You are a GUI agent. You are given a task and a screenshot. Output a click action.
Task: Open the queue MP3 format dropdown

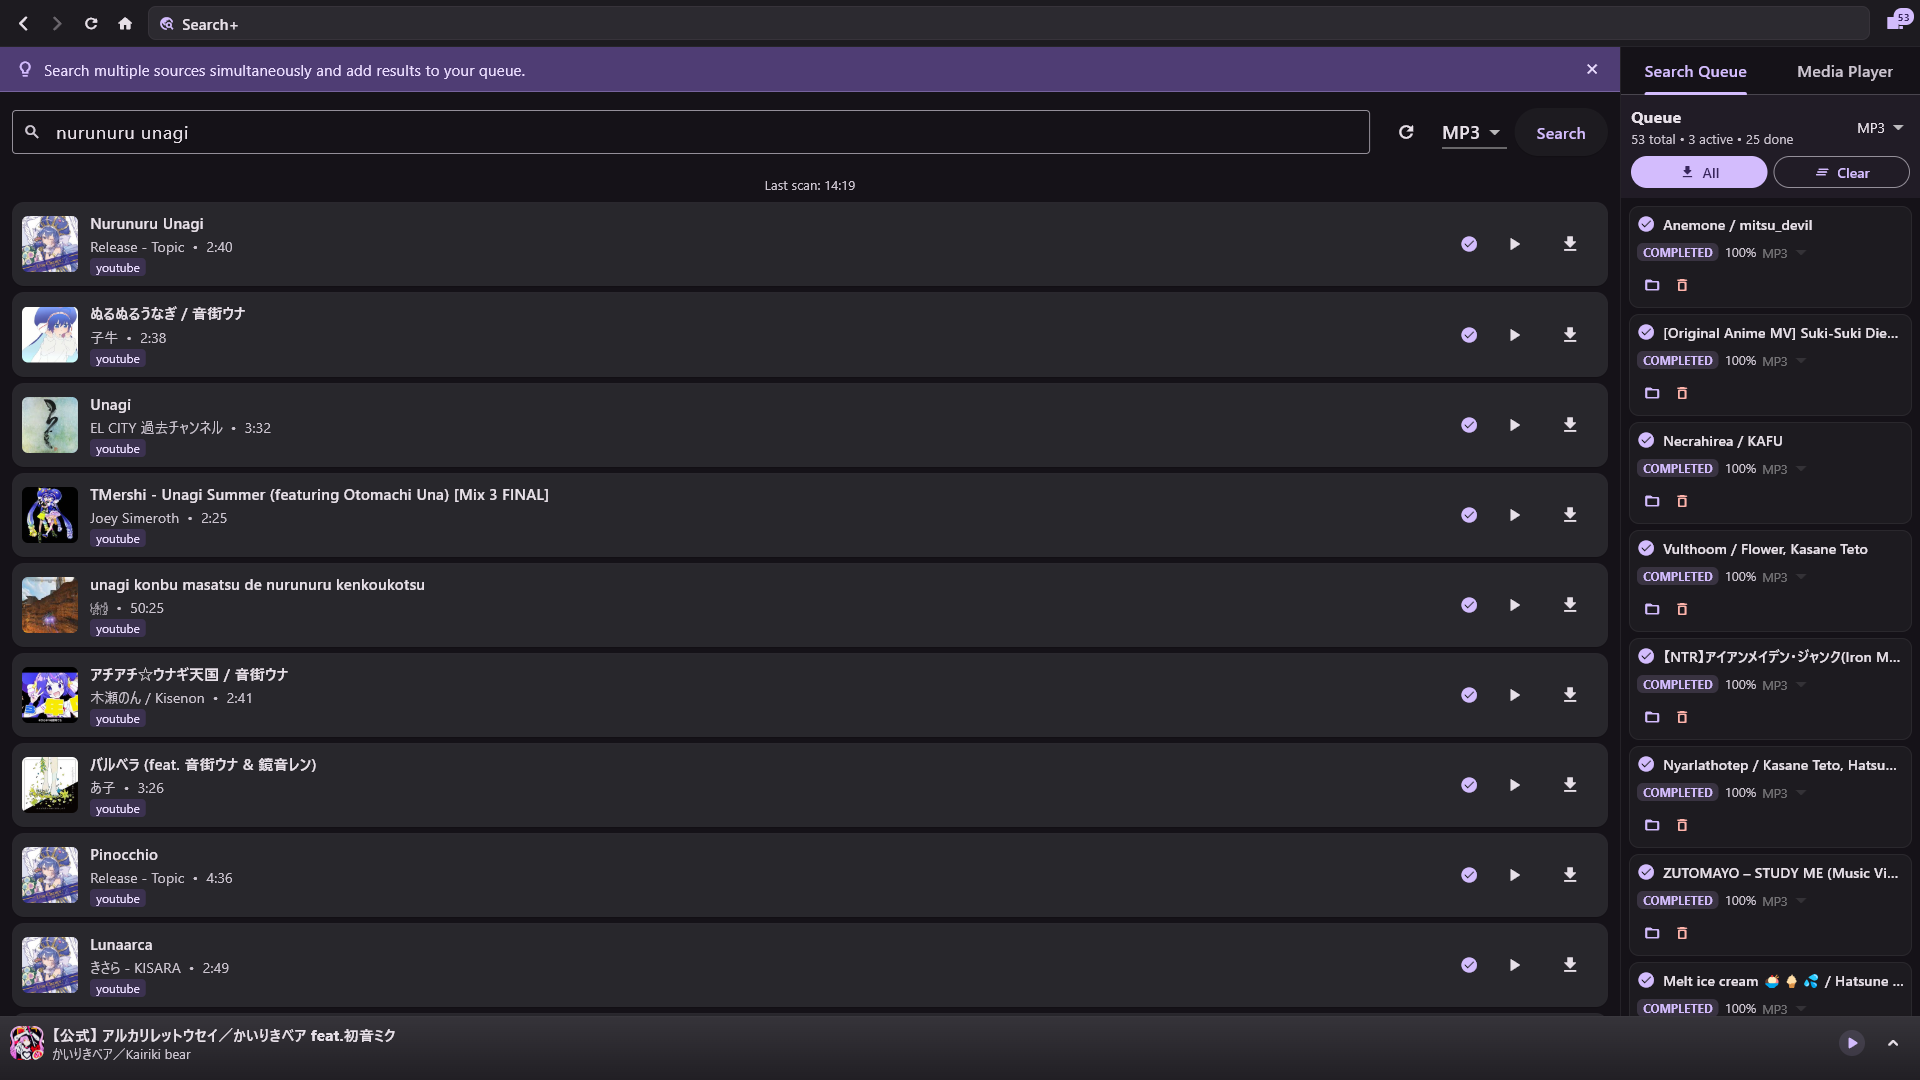tap(1880, 128)
